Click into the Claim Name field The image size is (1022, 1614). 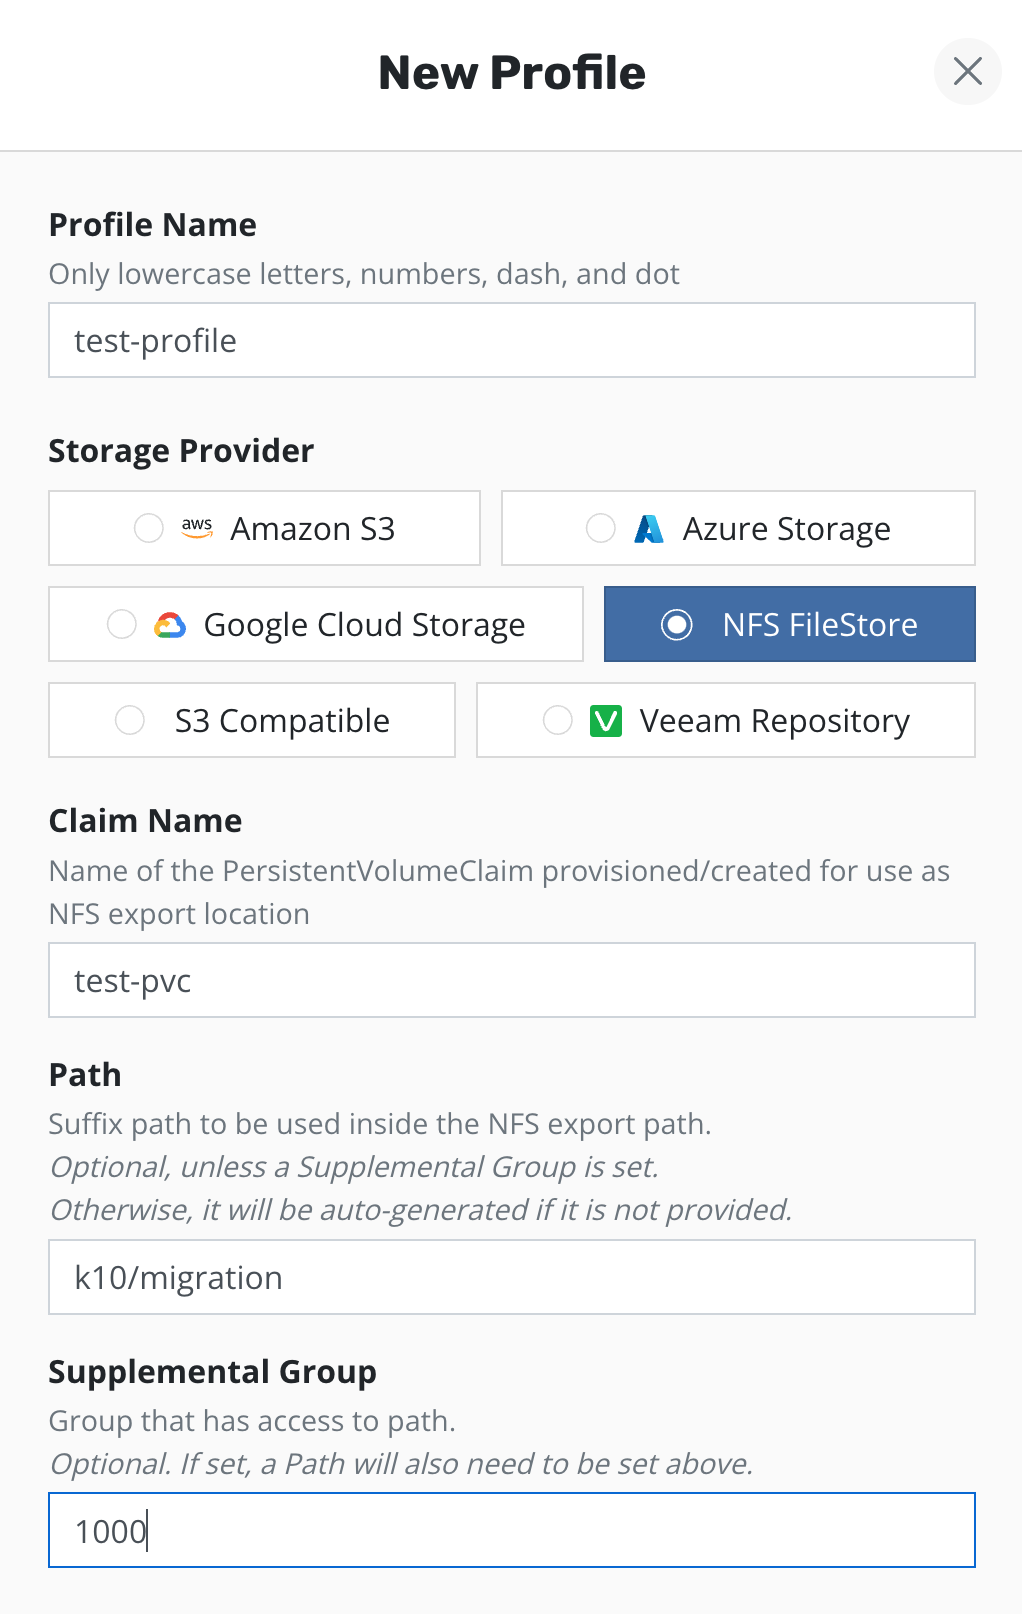512,981
